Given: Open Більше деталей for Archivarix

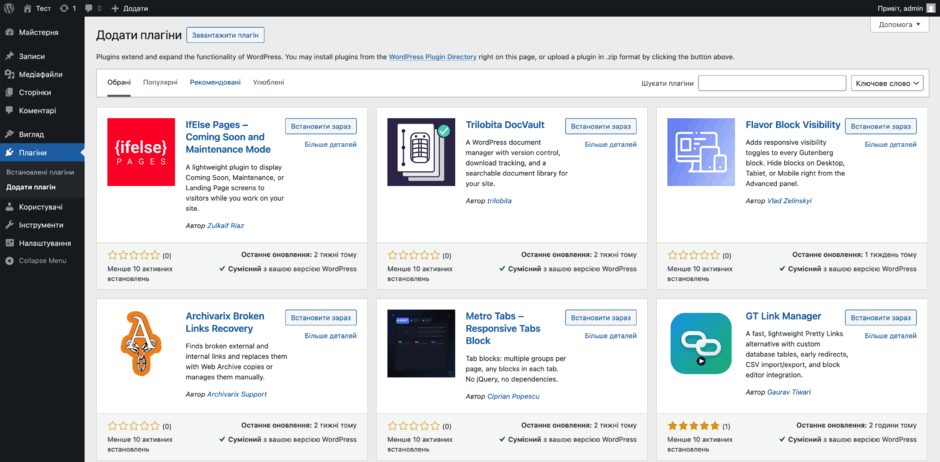Looking at the screenshot, I should pos(330,336).
